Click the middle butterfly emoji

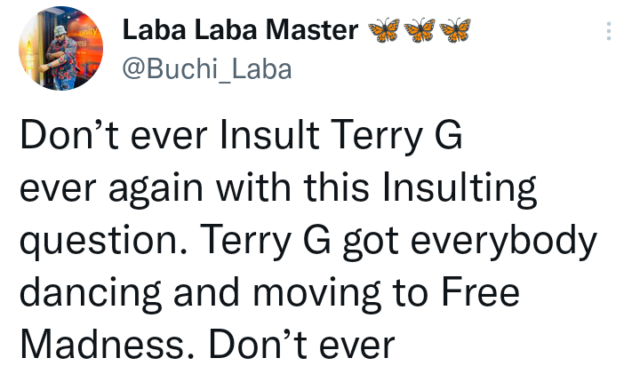pyautogui.click(x=420, y=30)
